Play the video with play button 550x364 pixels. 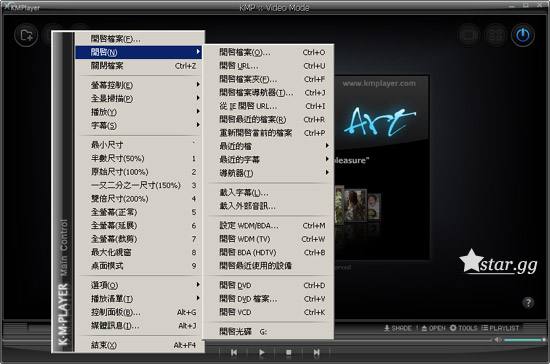pyautogui.click(x=261, y=352)
